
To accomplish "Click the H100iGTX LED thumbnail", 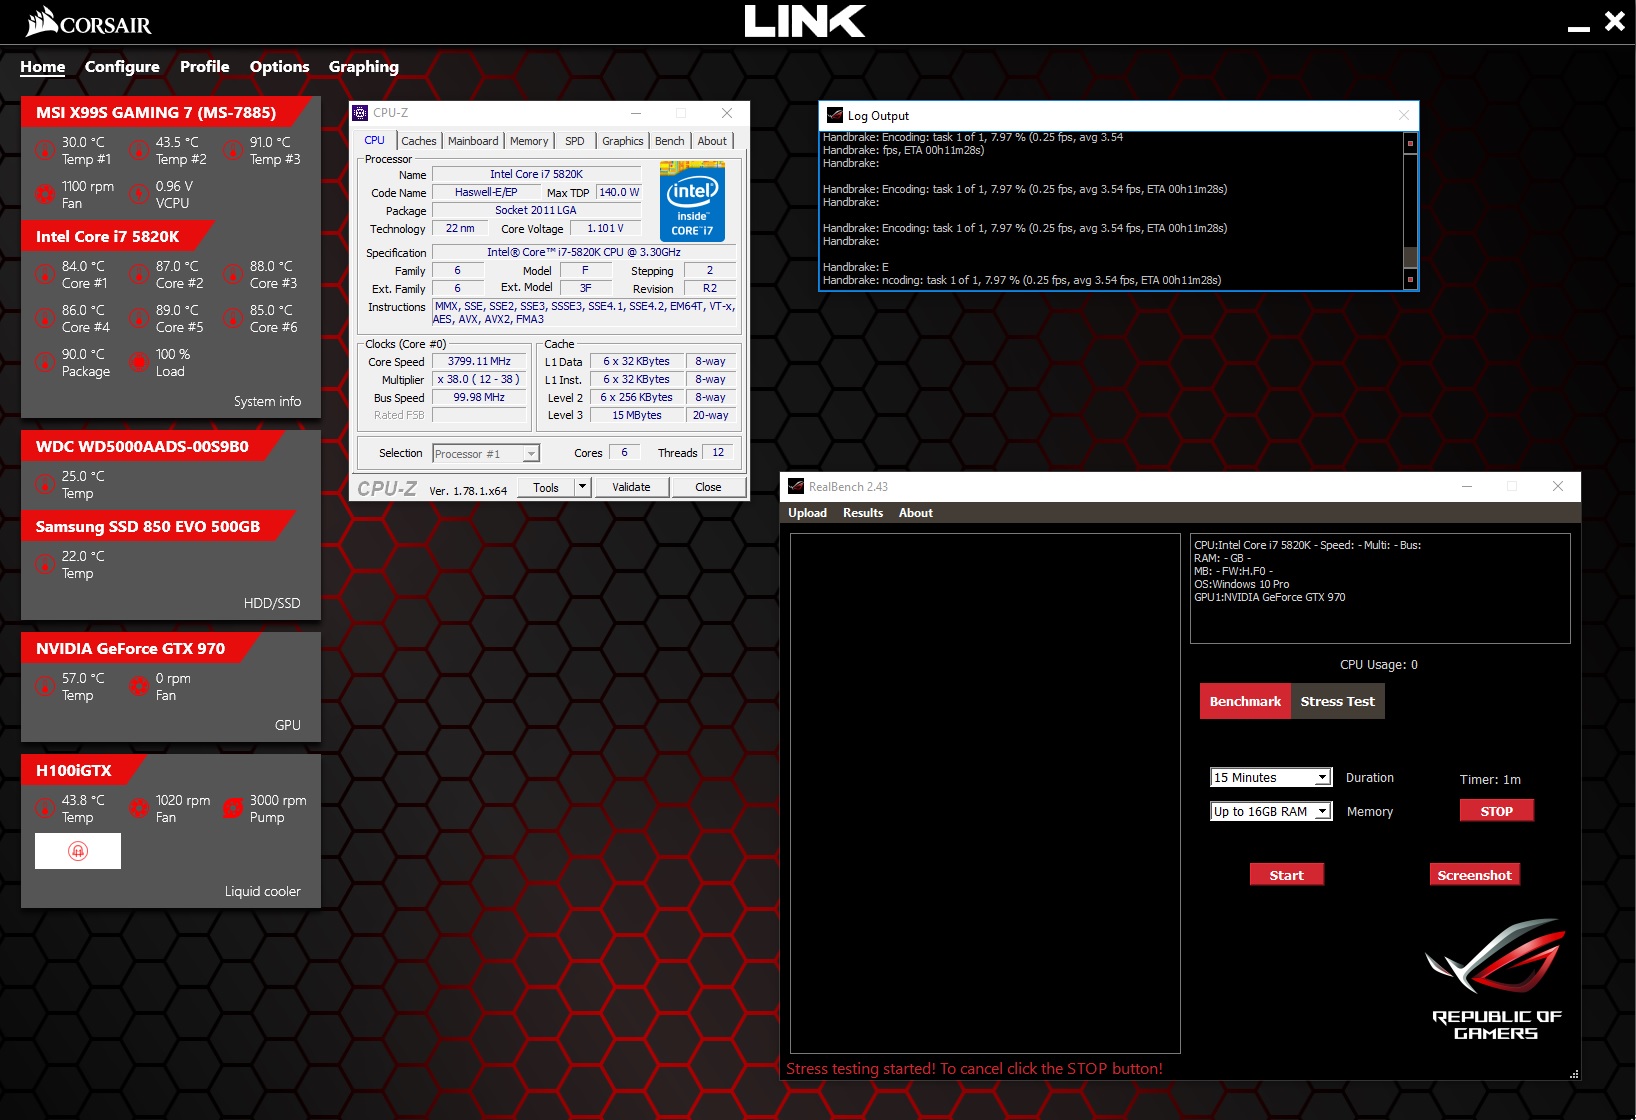I will [x=78, y=851].
